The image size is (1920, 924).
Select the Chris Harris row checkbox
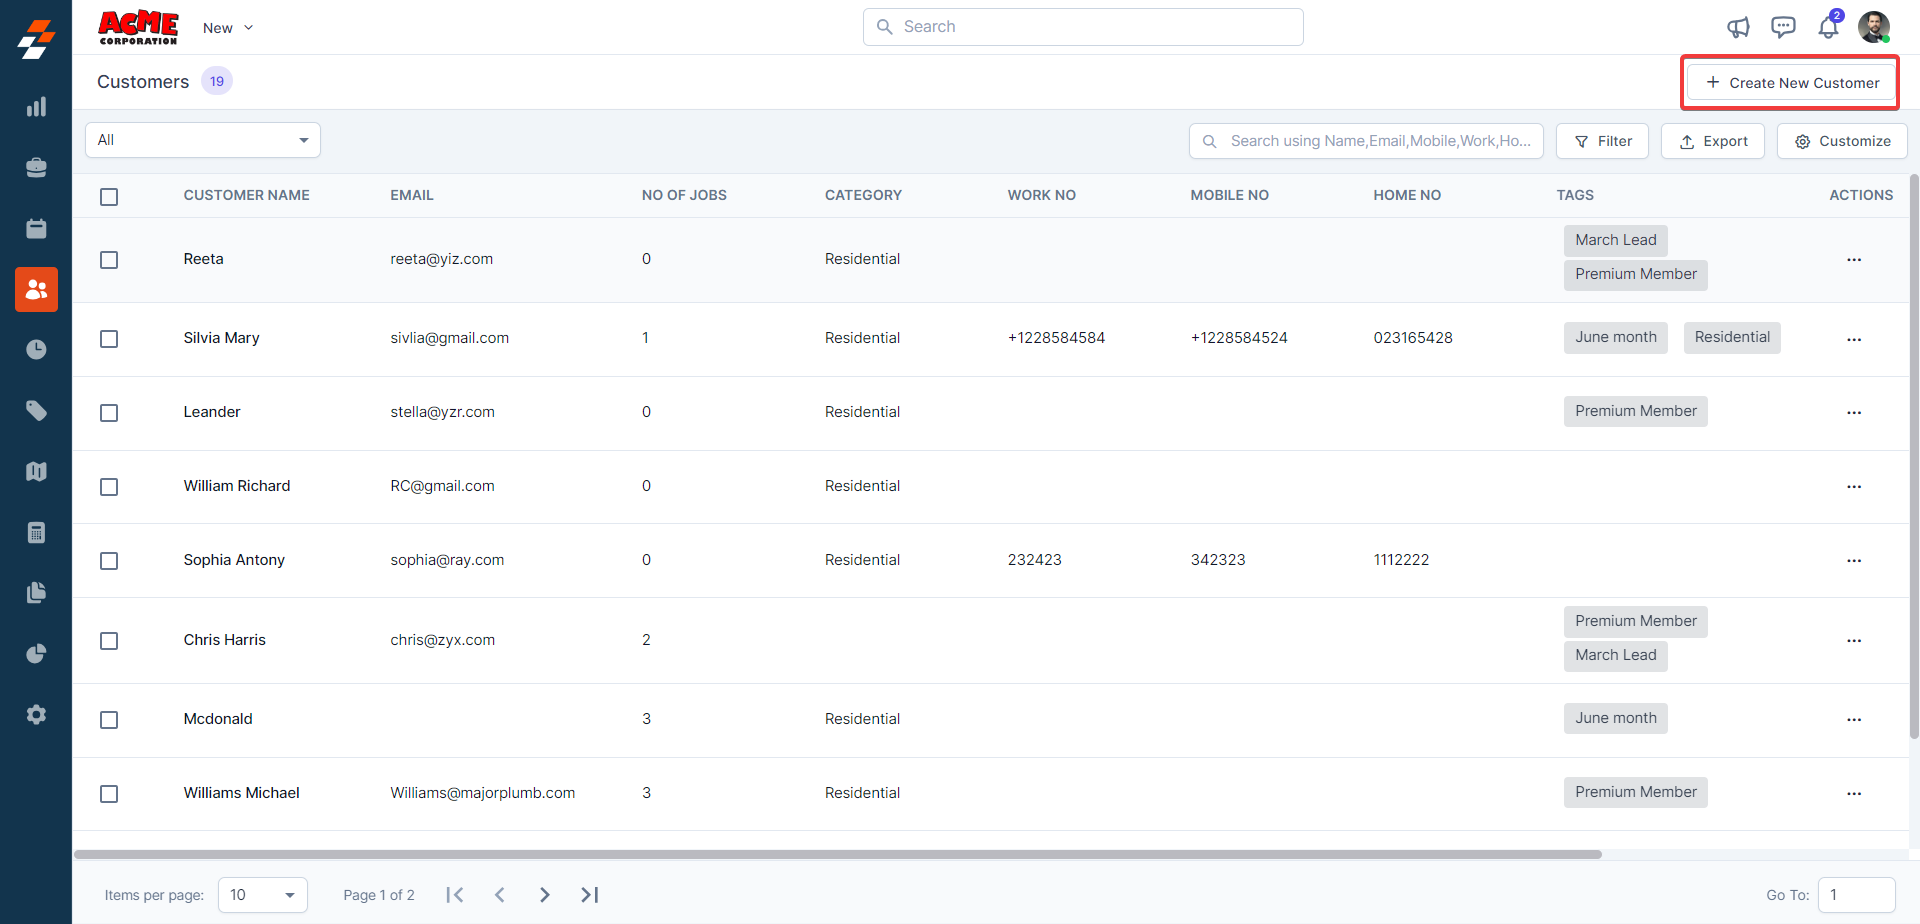(109, 641)
